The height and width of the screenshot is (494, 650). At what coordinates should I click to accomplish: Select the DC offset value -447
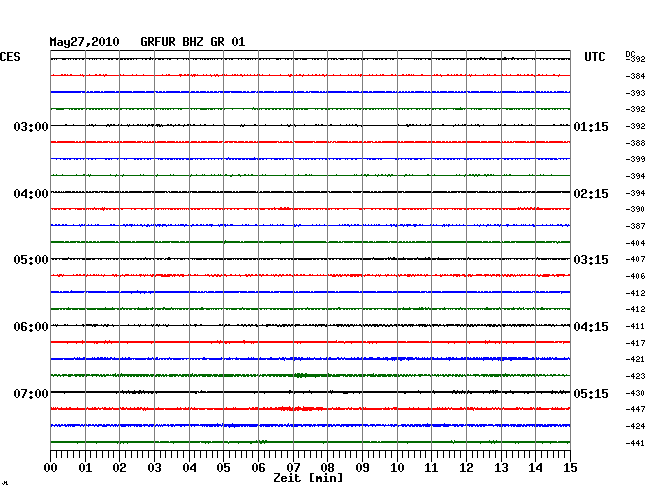(635, 409)
